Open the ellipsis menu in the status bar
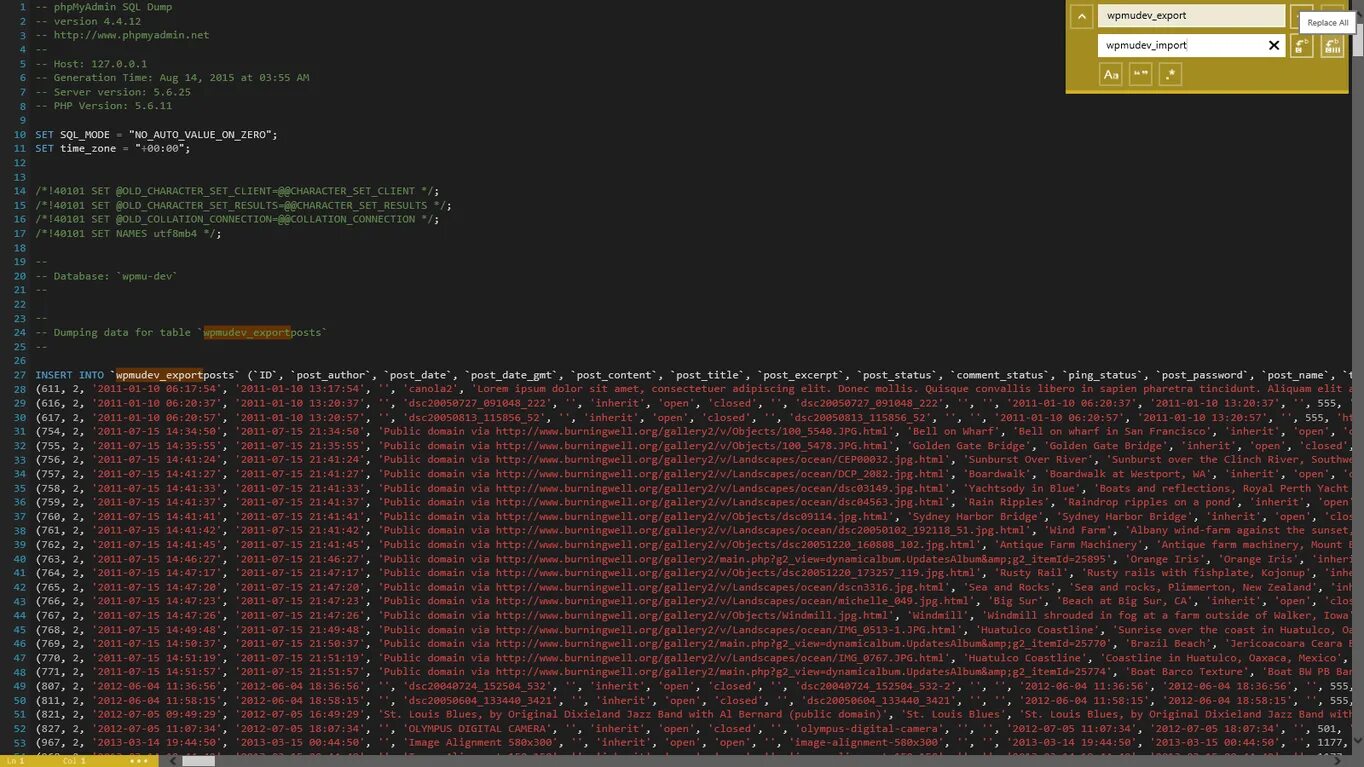Viewport: 1364px width, 767px height. coord(137,760)
